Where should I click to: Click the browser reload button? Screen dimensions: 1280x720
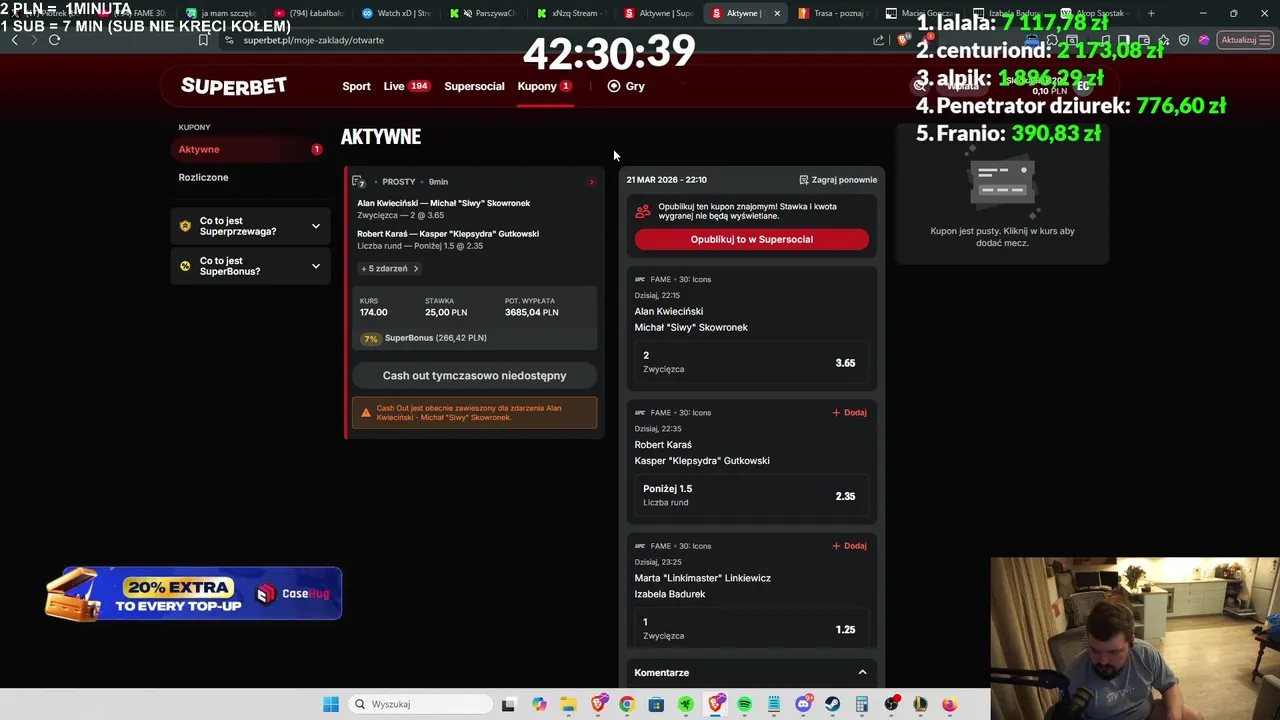pos(54,40)
